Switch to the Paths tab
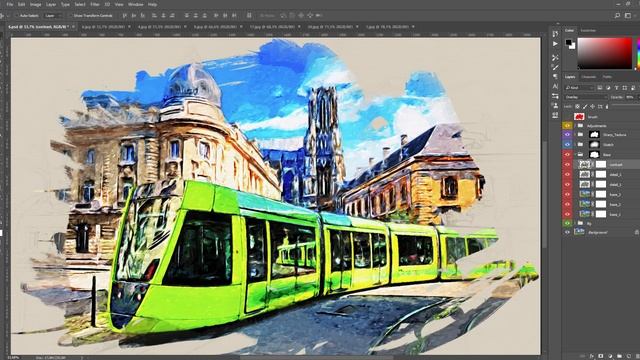Screen dimensions: 640x360 [607, 77]
